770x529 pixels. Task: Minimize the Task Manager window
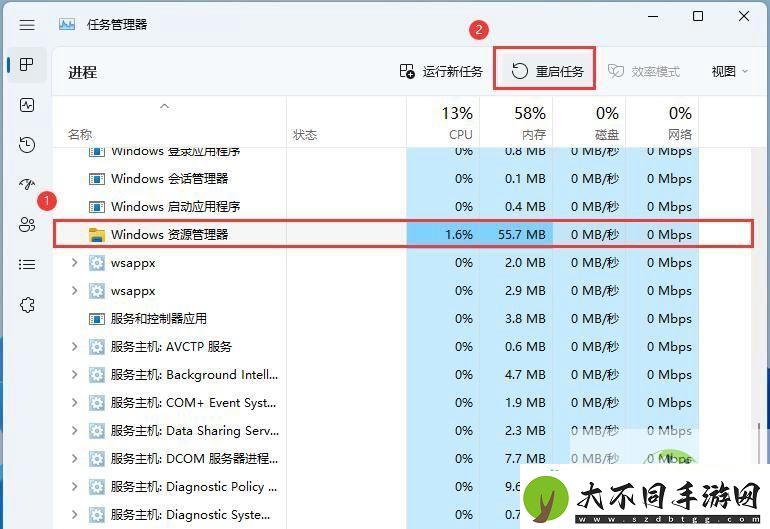pos(653,16)
